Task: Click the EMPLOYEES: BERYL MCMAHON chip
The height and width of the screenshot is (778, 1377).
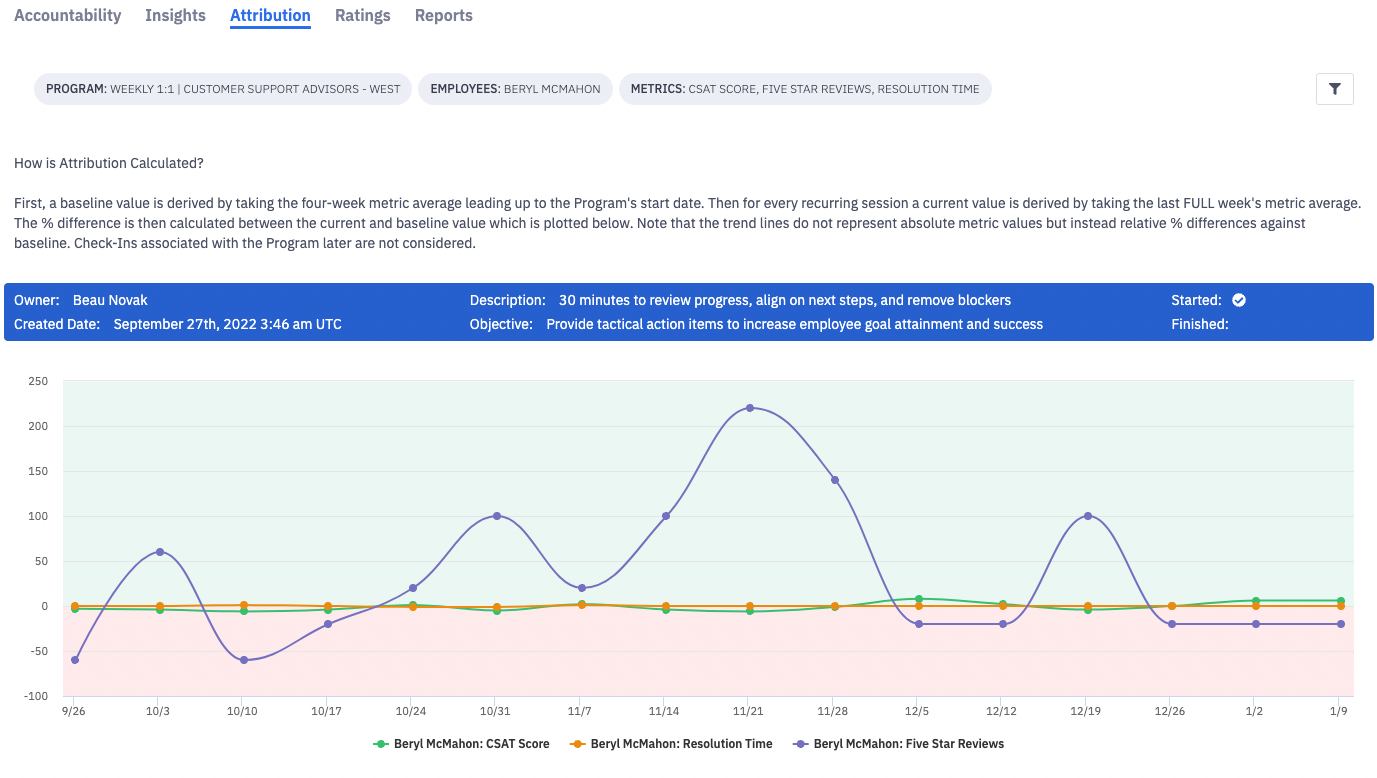Action: point(515,89)
